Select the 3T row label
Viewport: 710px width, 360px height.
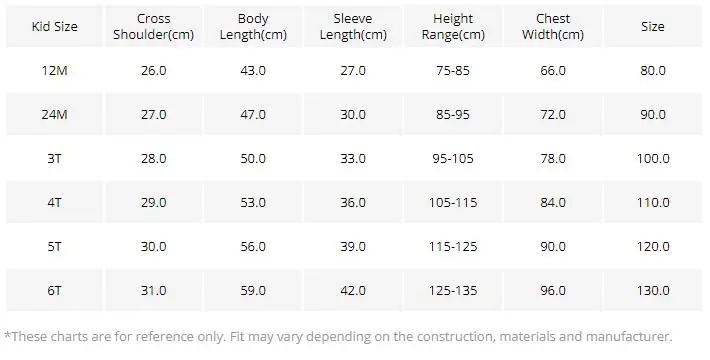(x=54, y=158)
